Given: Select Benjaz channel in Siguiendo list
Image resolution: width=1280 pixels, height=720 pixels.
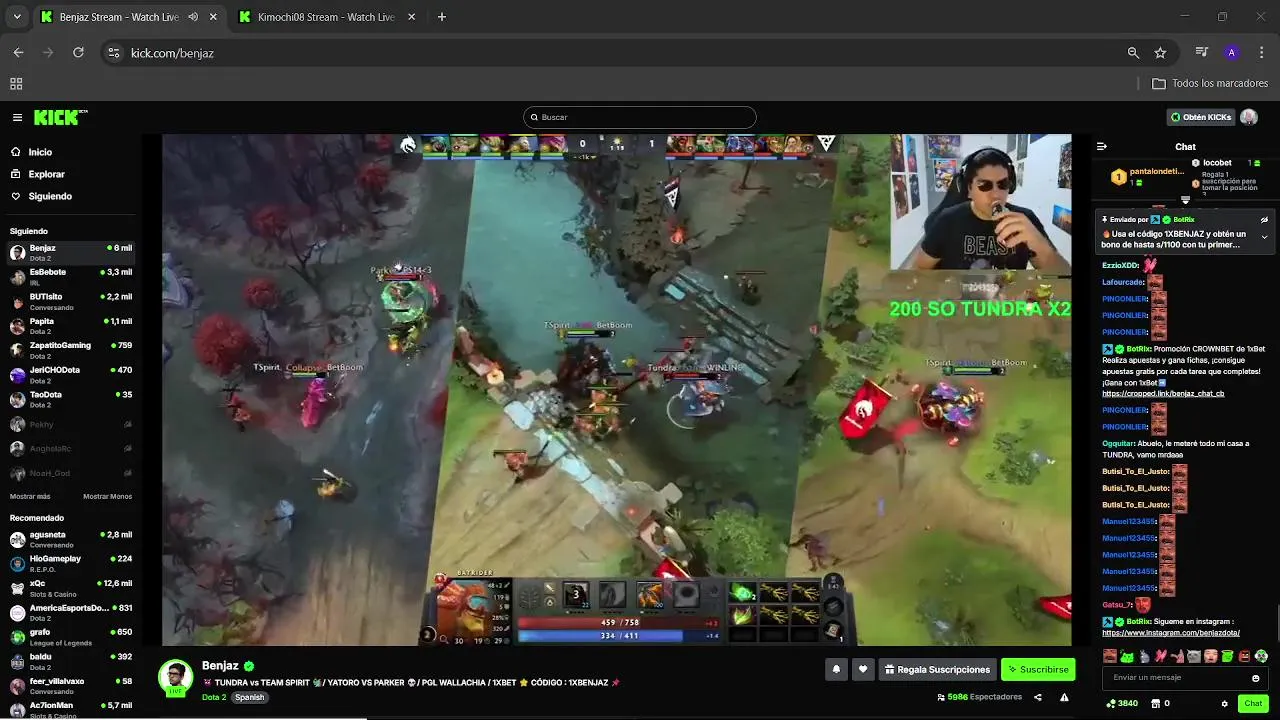Looking at the screenshot, I should [x=70, y=252].
